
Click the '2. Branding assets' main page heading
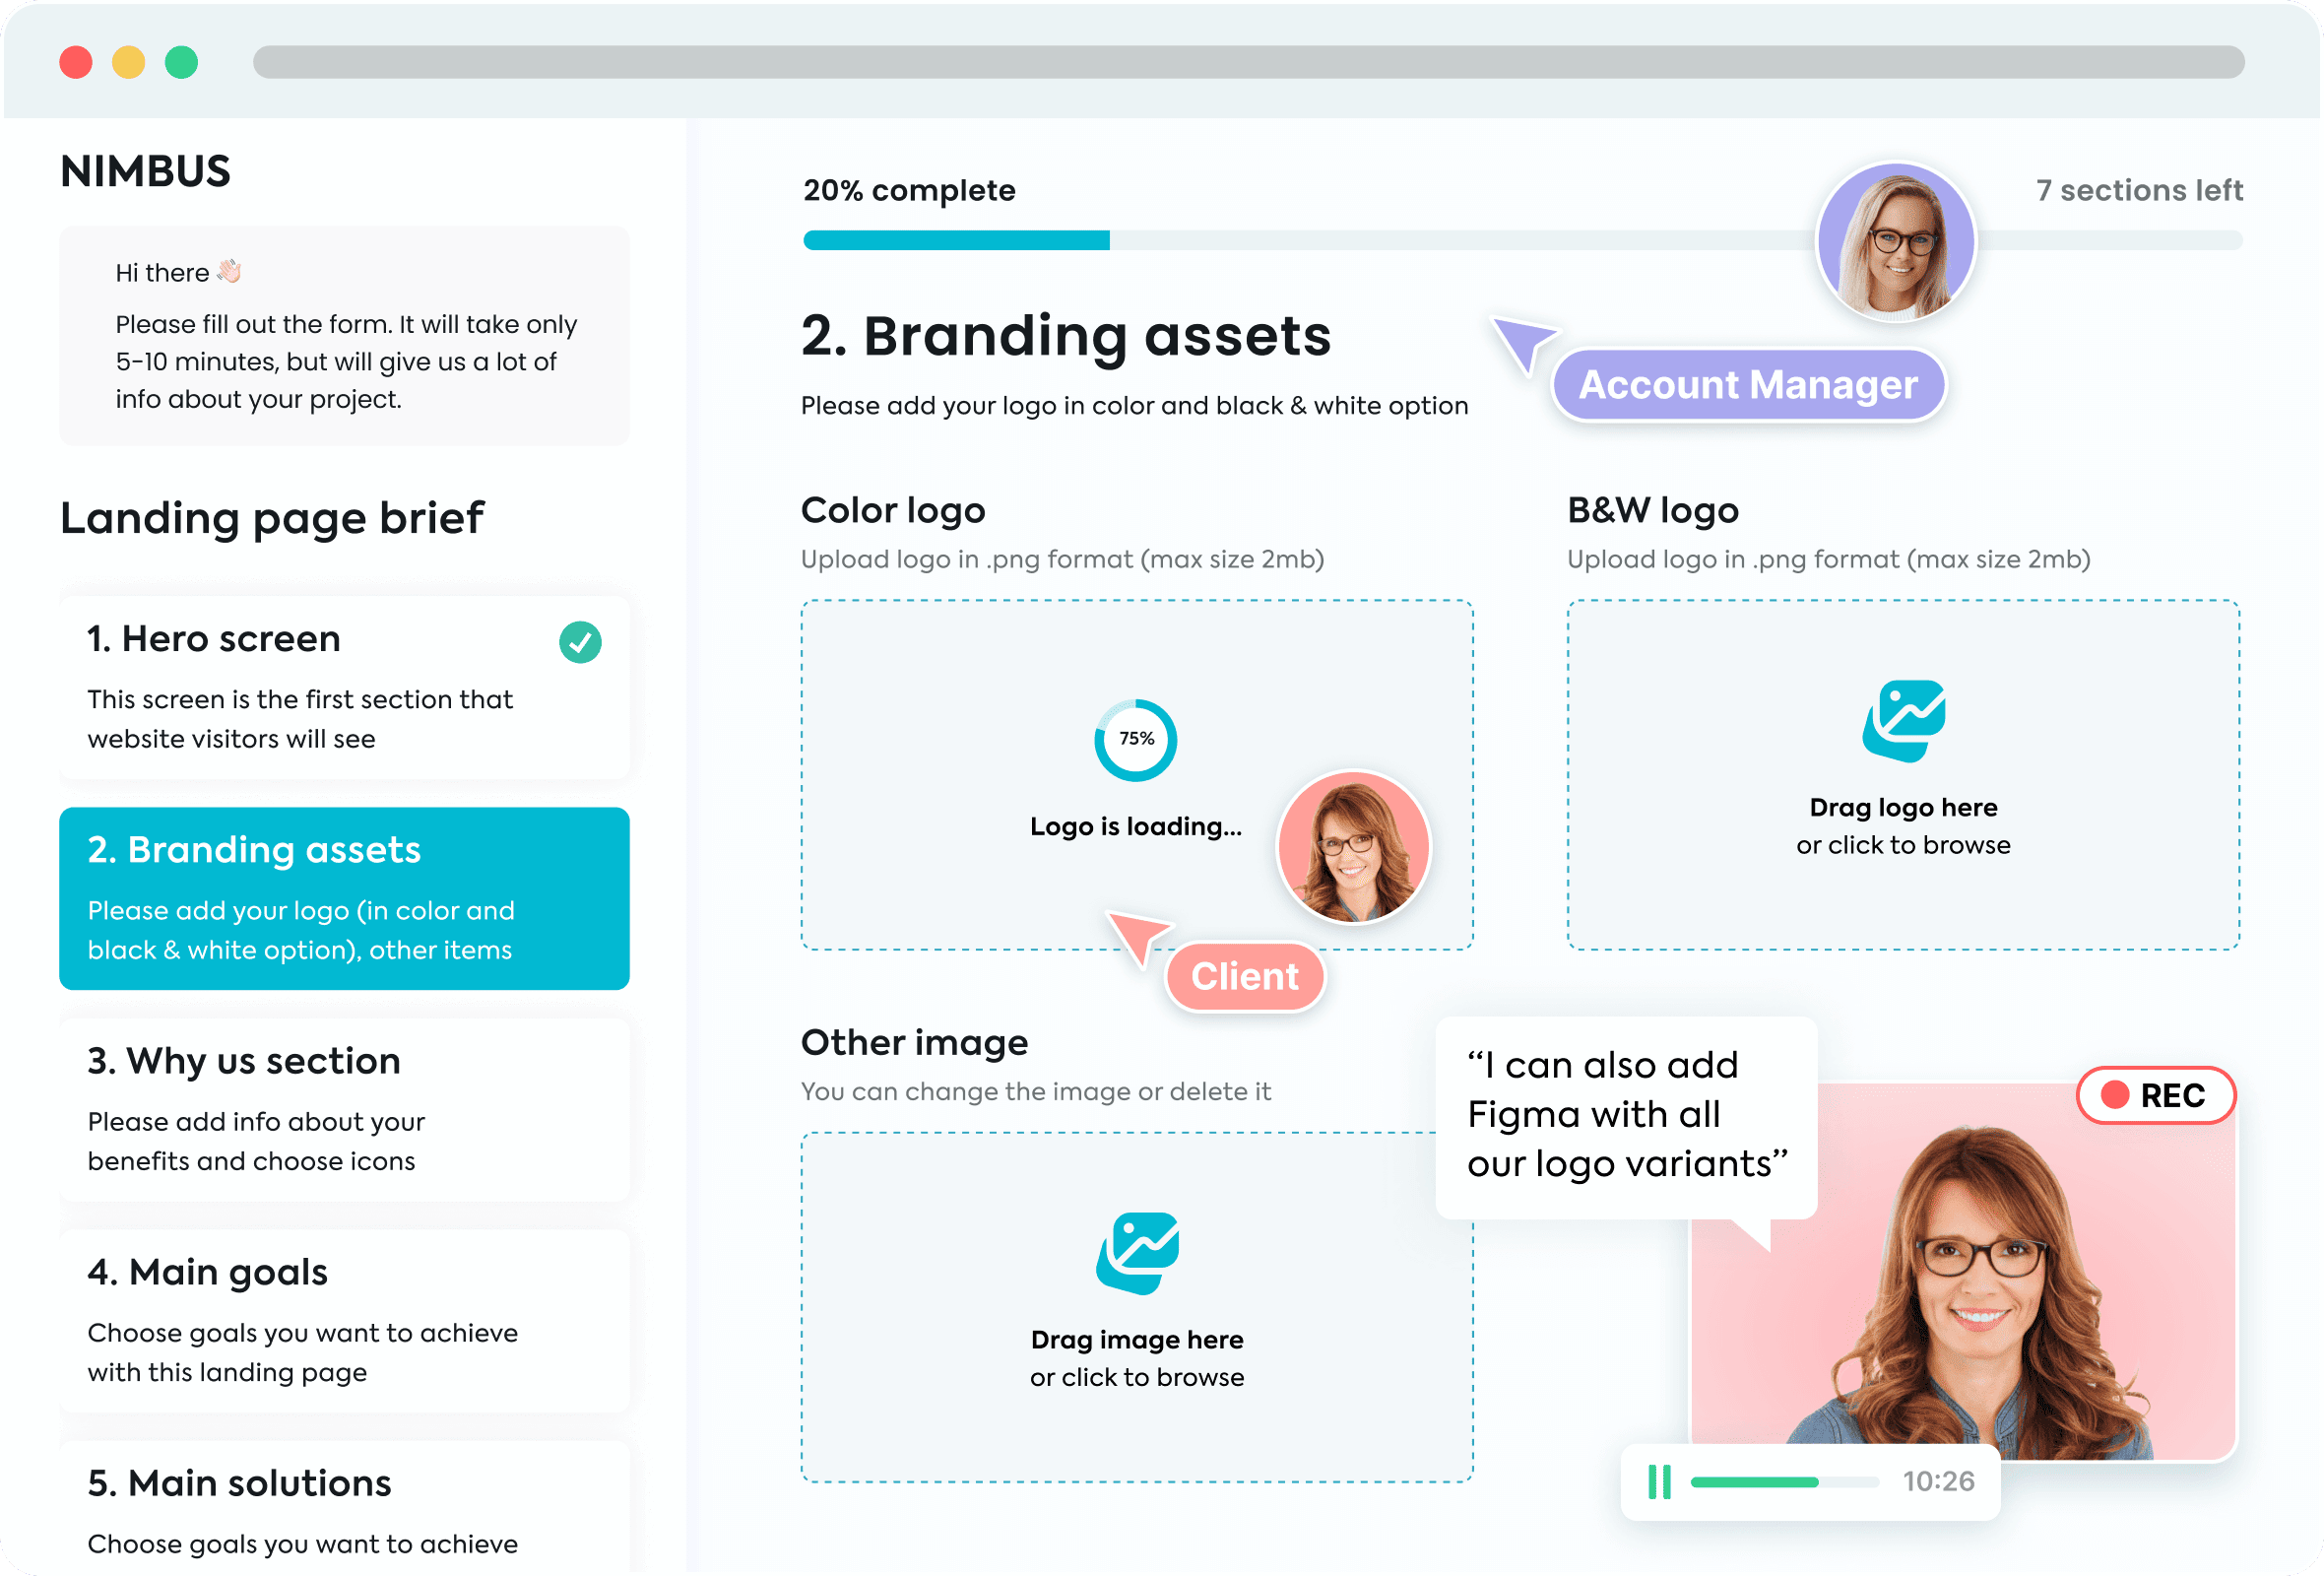click(1066, 335)
